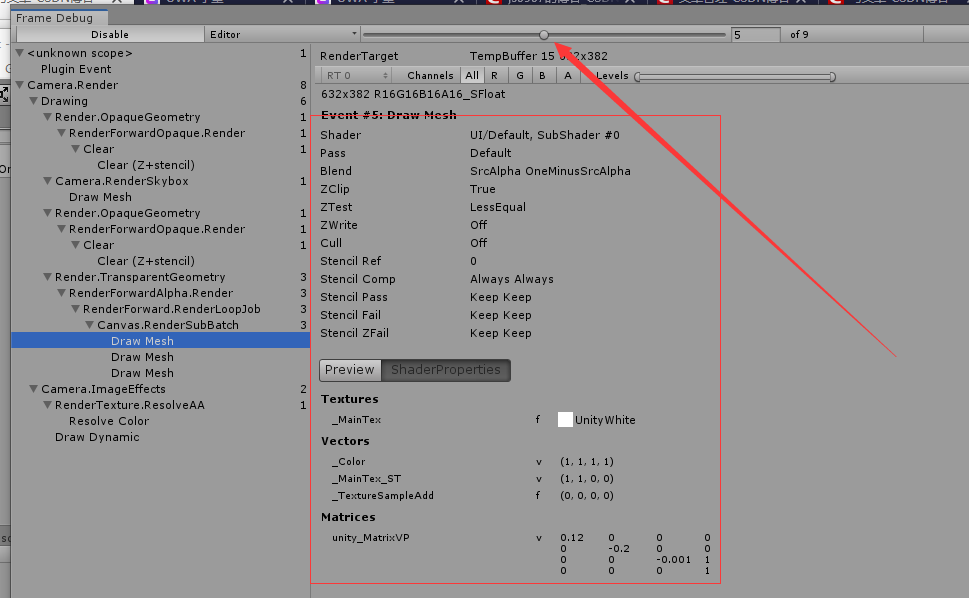969x598 pixels.
Task: Click the 'Always Always' Stencil Comp value
Action: pyautogui.click(x=512, y=279)
